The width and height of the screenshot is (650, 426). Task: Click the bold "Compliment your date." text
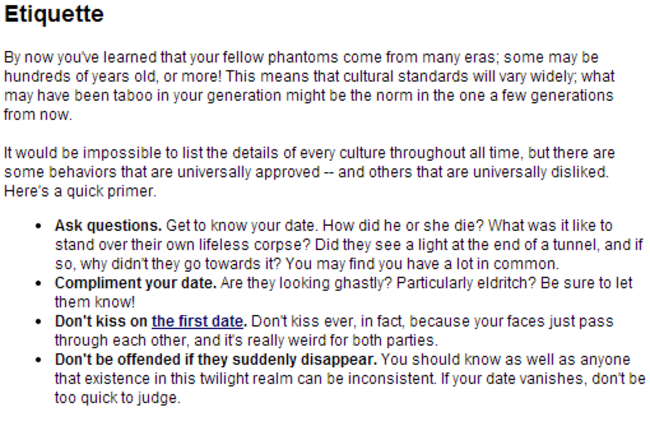point(136,283)
